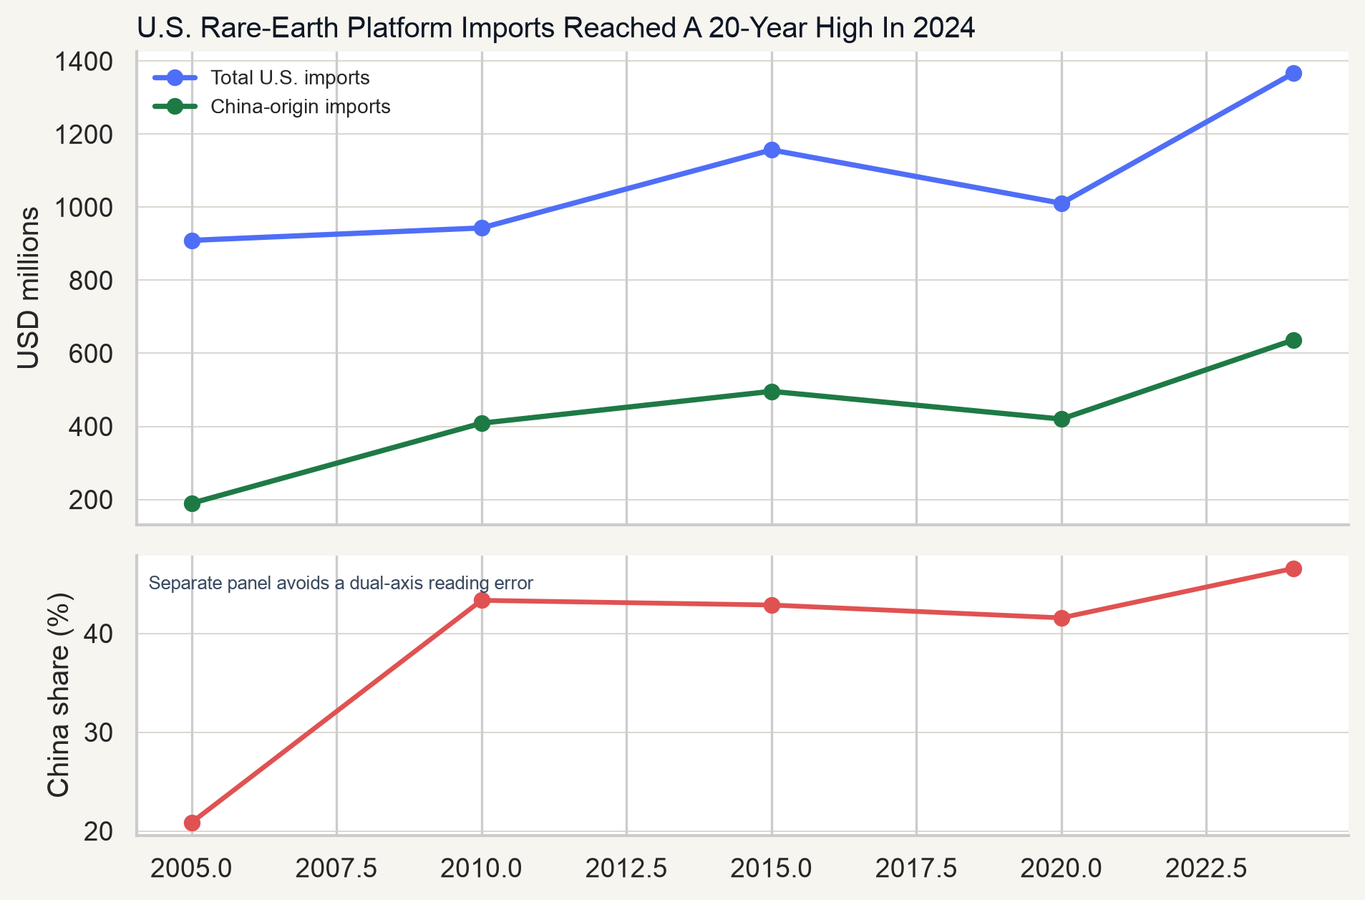The height and width of the screenshot is (900, 1365).
Task: Click the 2007.5 x-axis tick label
Action: [337, 868]
